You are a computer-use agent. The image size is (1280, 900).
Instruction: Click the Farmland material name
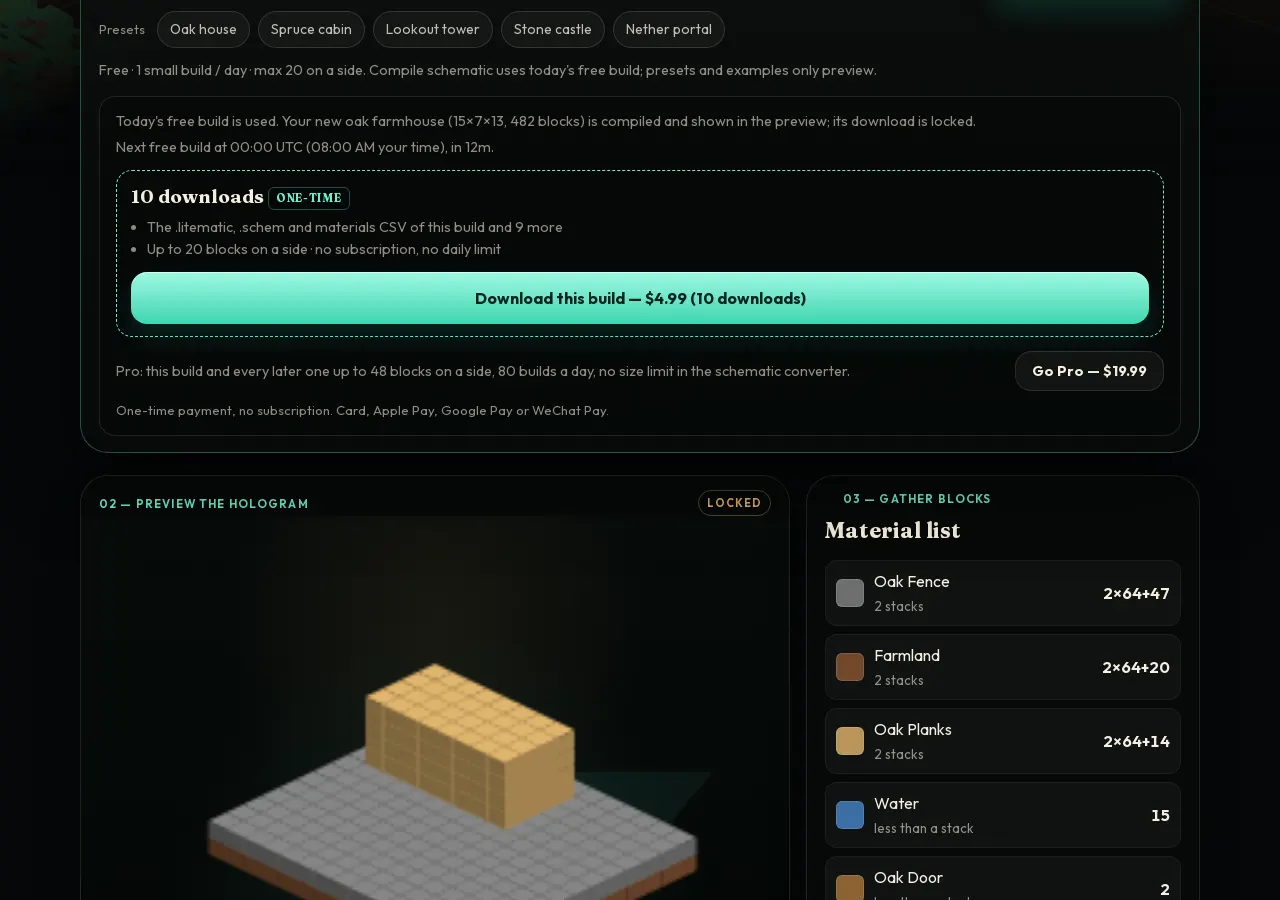coord(907,656)
